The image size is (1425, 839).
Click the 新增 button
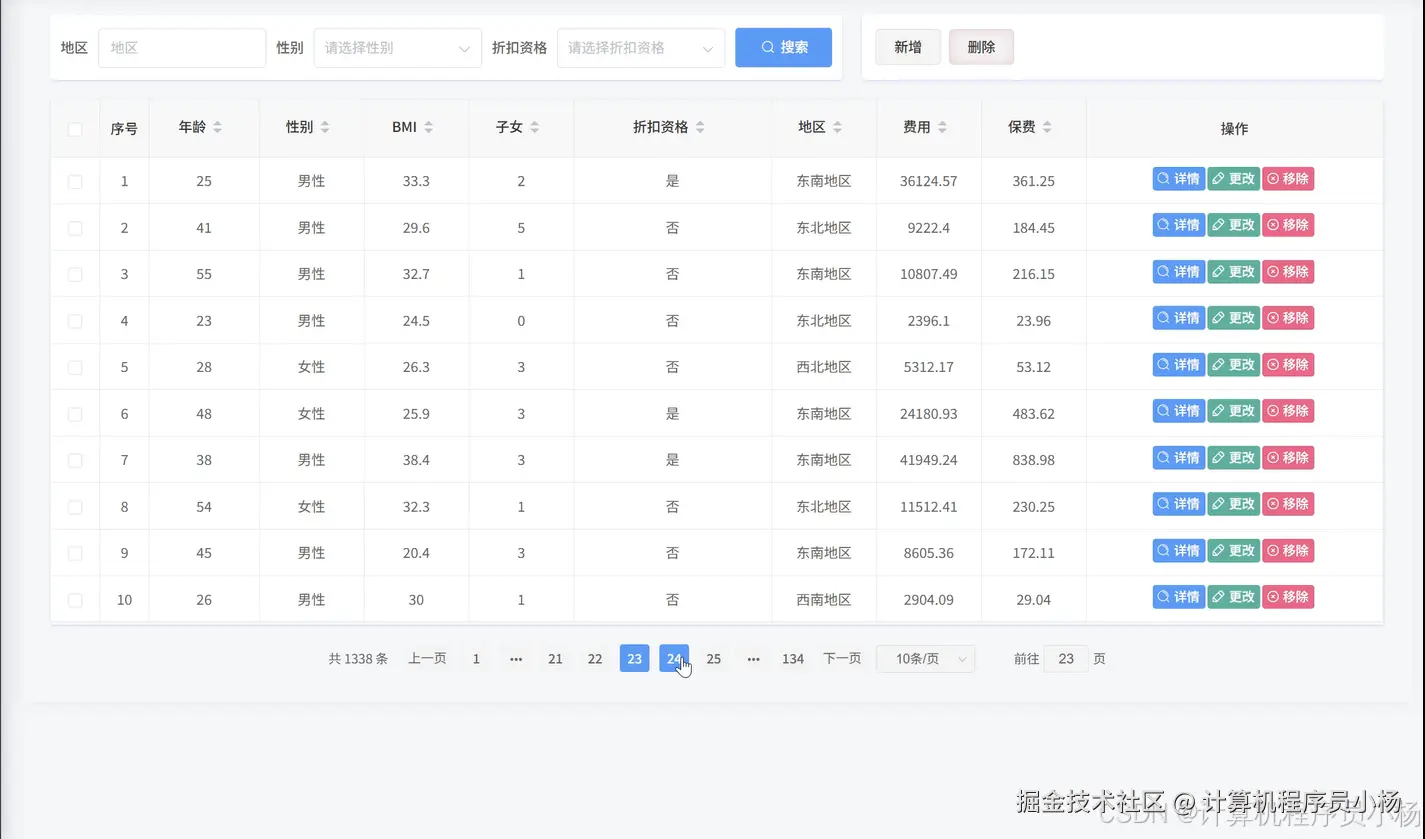(908, 47)
